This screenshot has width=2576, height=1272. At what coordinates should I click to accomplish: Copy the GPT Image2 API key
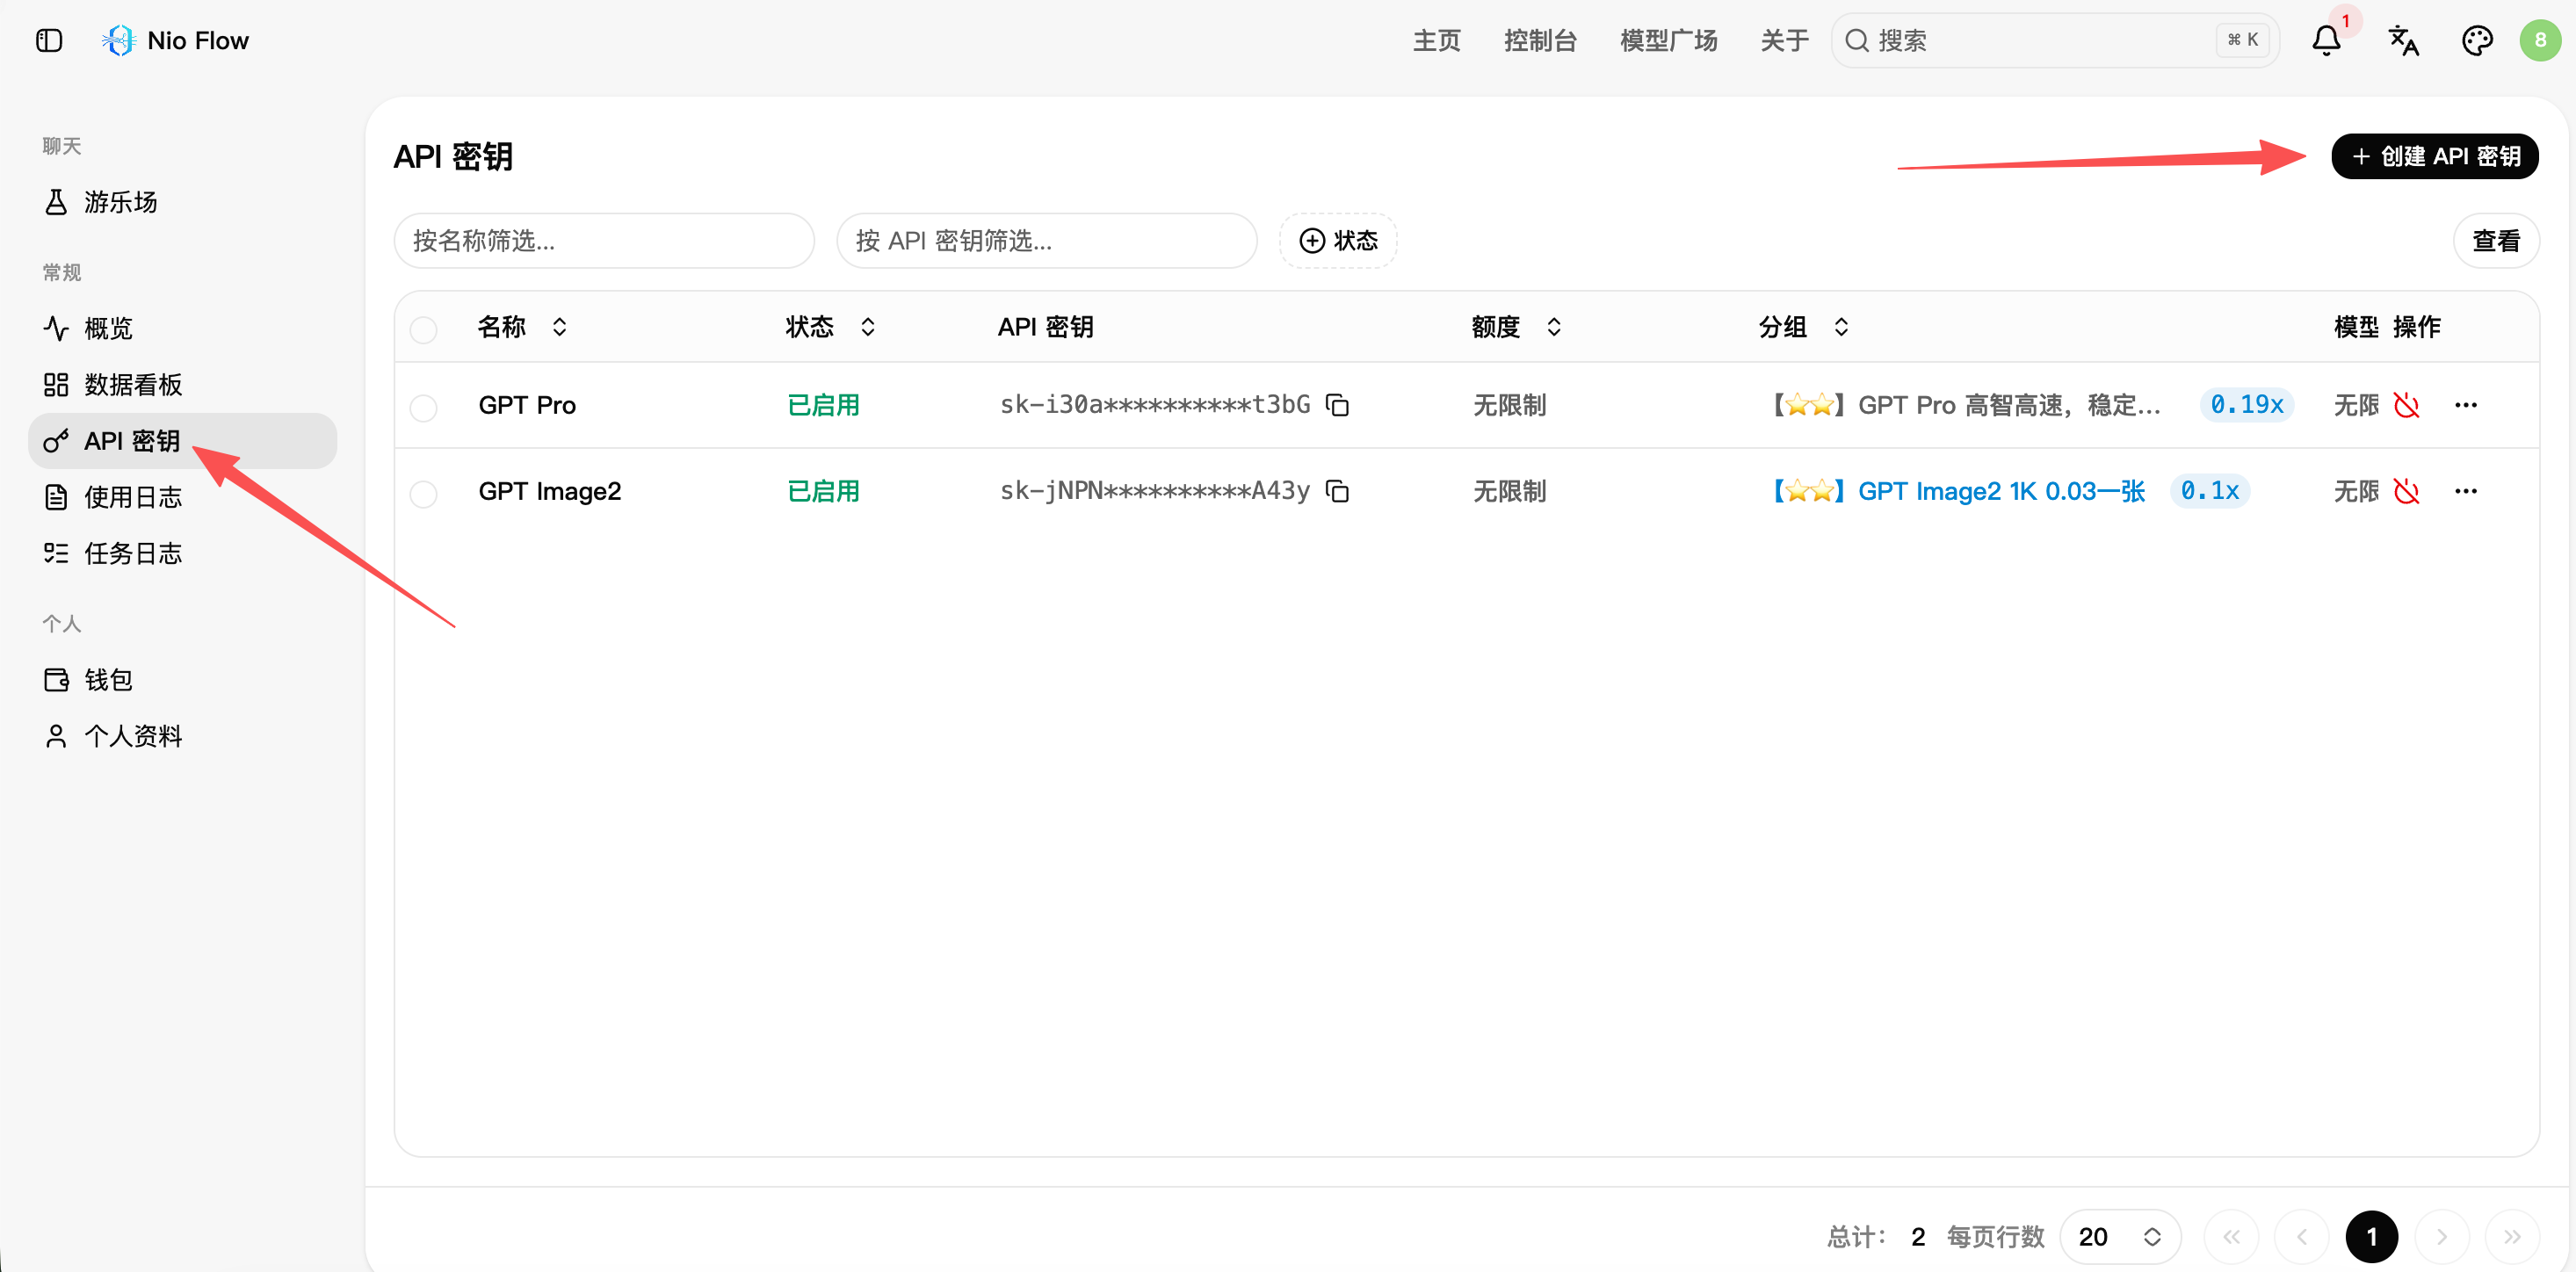click(x=1337, y=491)
